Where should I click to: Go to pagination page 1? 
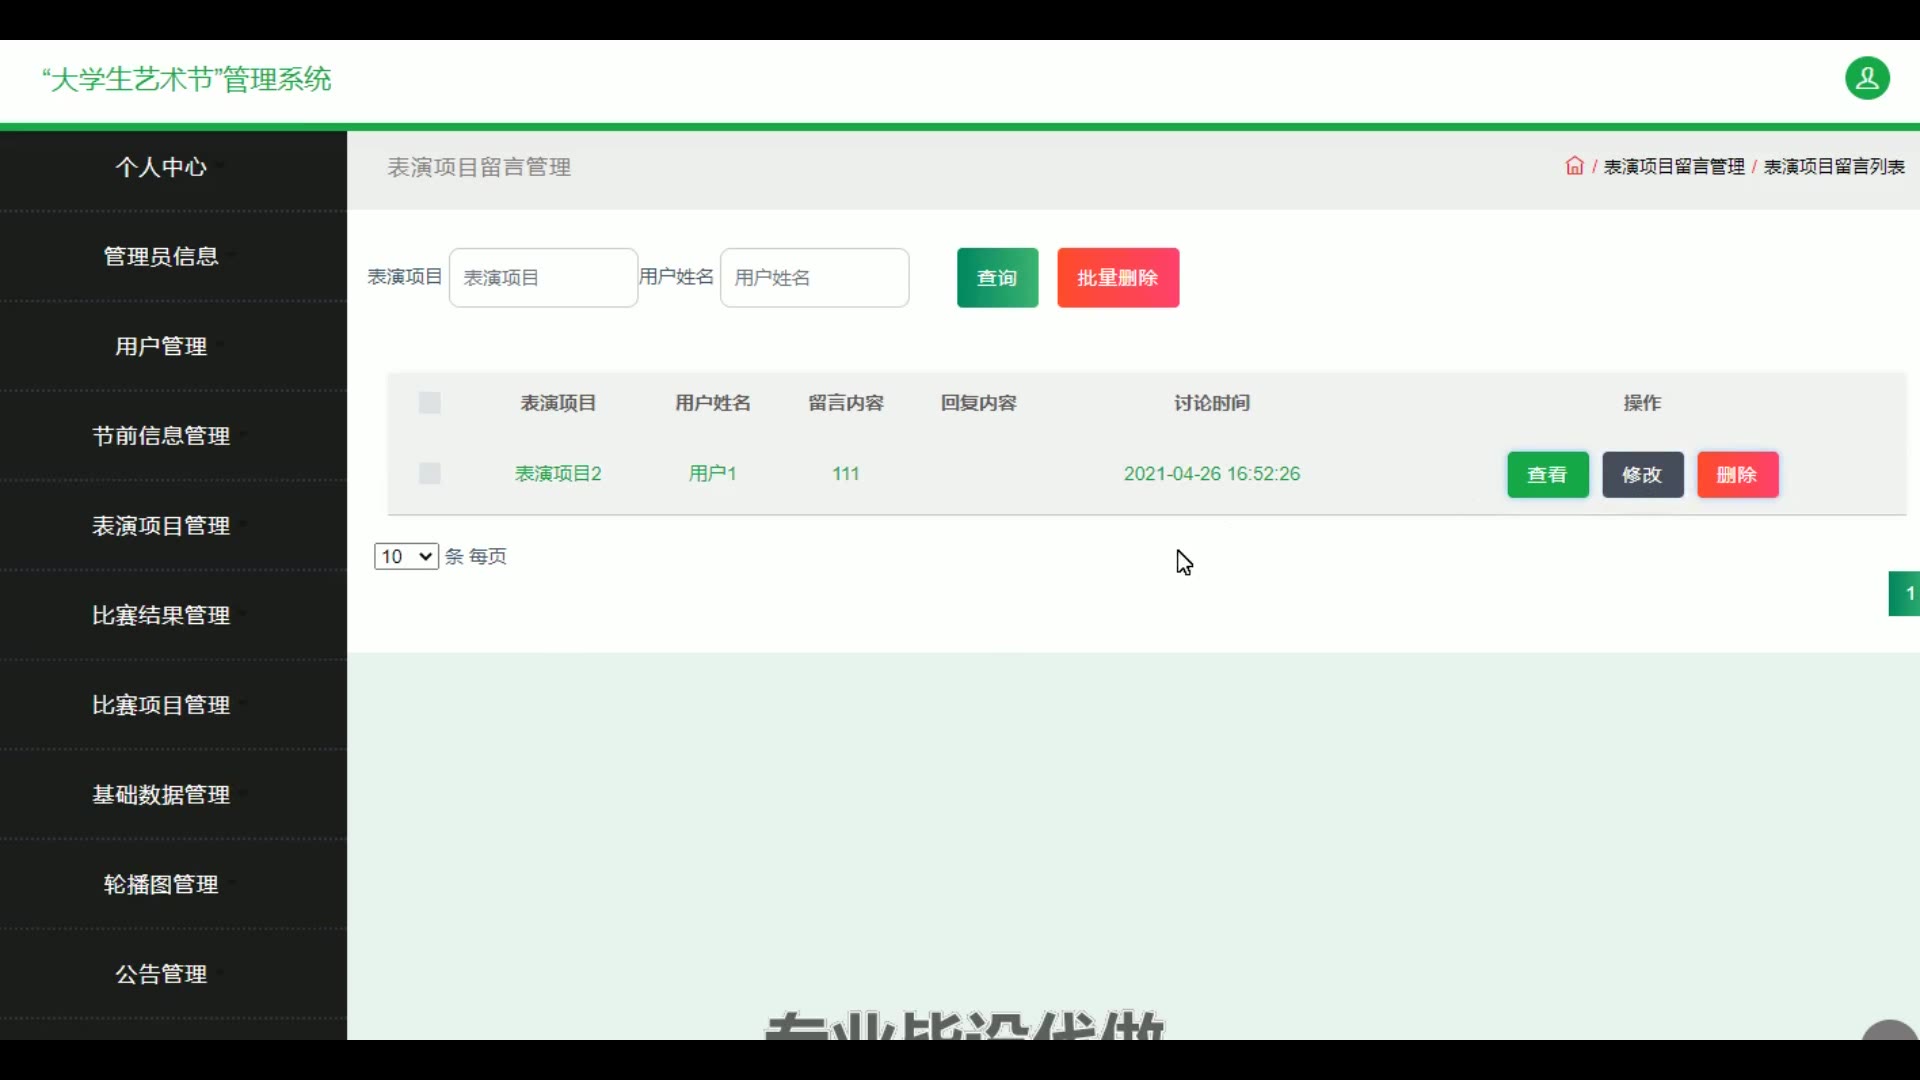tap(1905, 594)
